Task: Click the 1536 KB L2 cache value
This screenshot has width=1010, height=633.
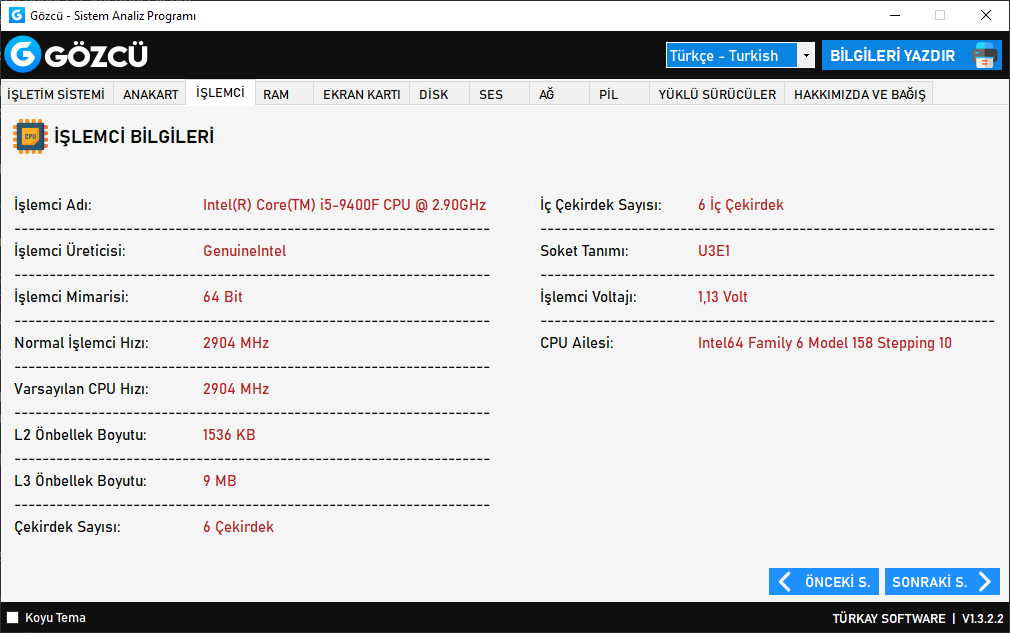Action: point(229,435)
